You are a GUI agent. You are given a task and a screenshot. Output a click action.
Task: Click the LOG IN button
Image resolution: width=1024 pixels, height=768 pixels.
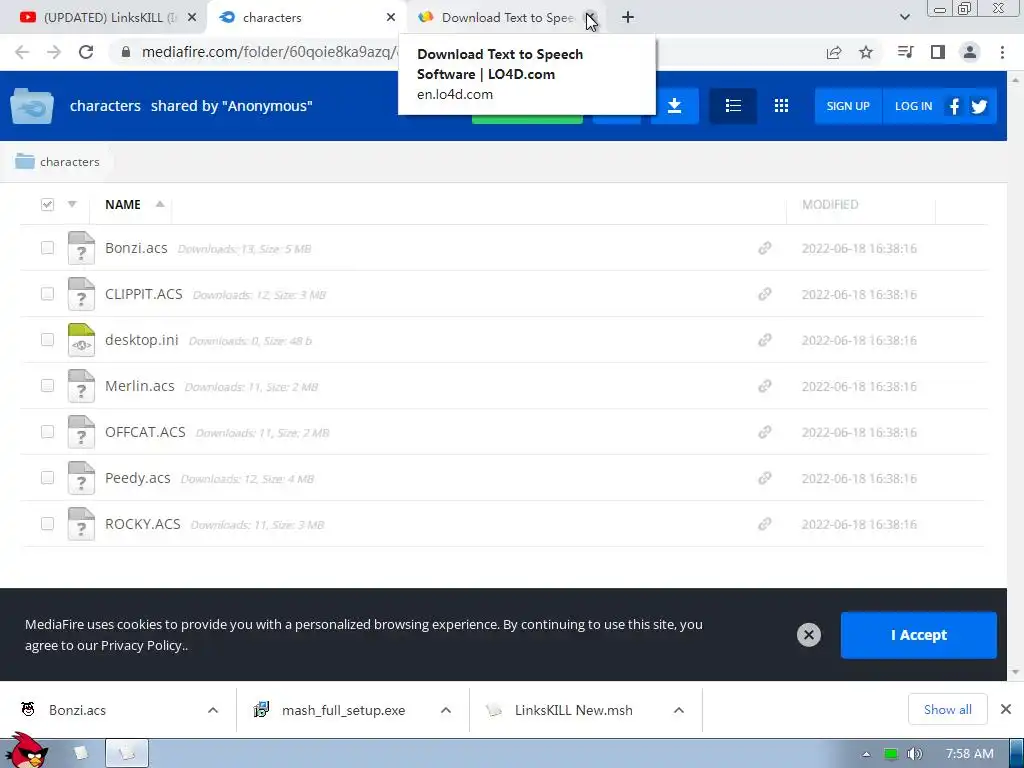click(913, 106)
